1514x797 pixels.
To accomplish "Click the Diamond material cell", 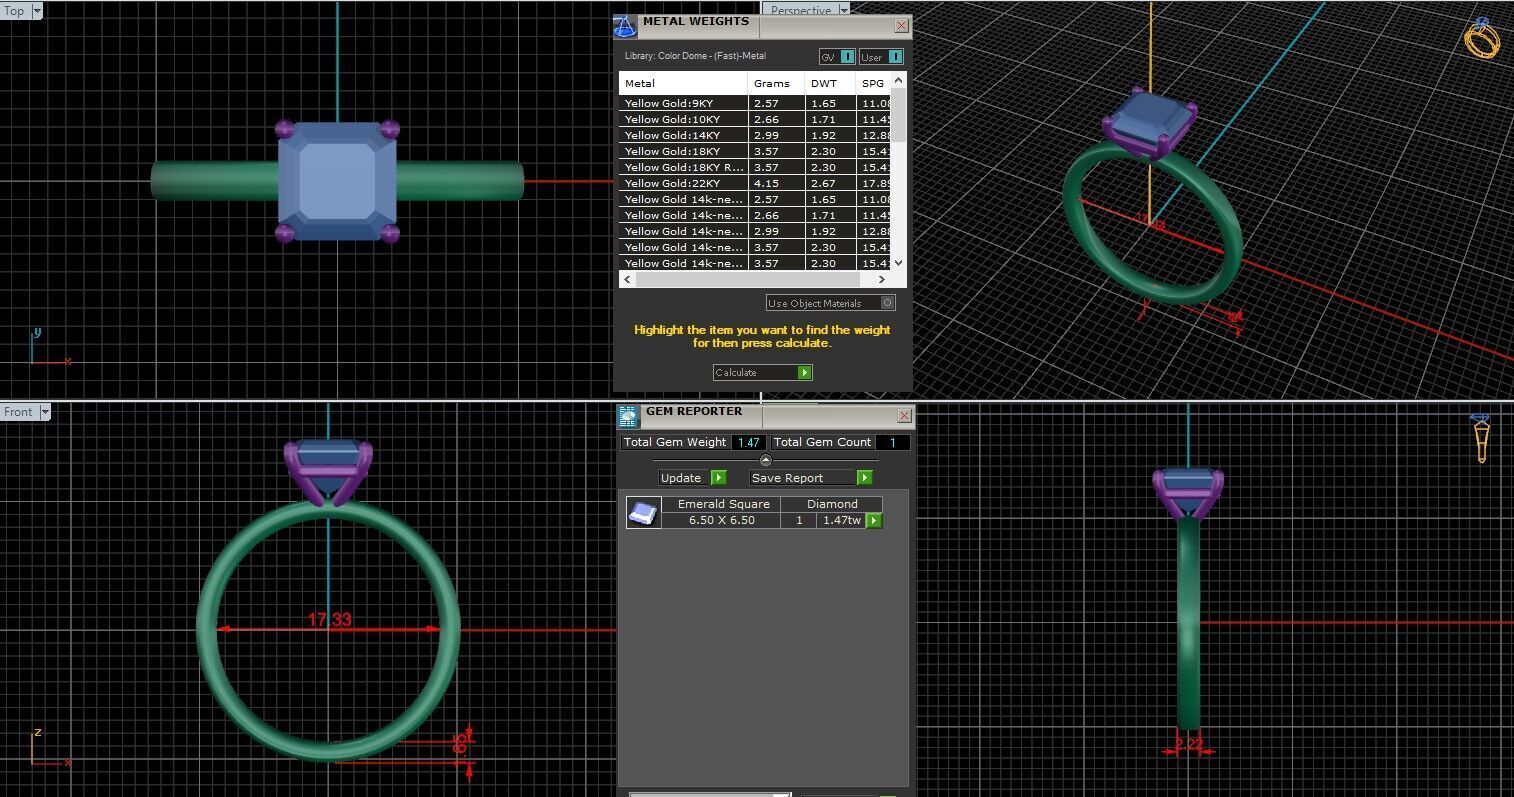I will click(x=832, y=504).
